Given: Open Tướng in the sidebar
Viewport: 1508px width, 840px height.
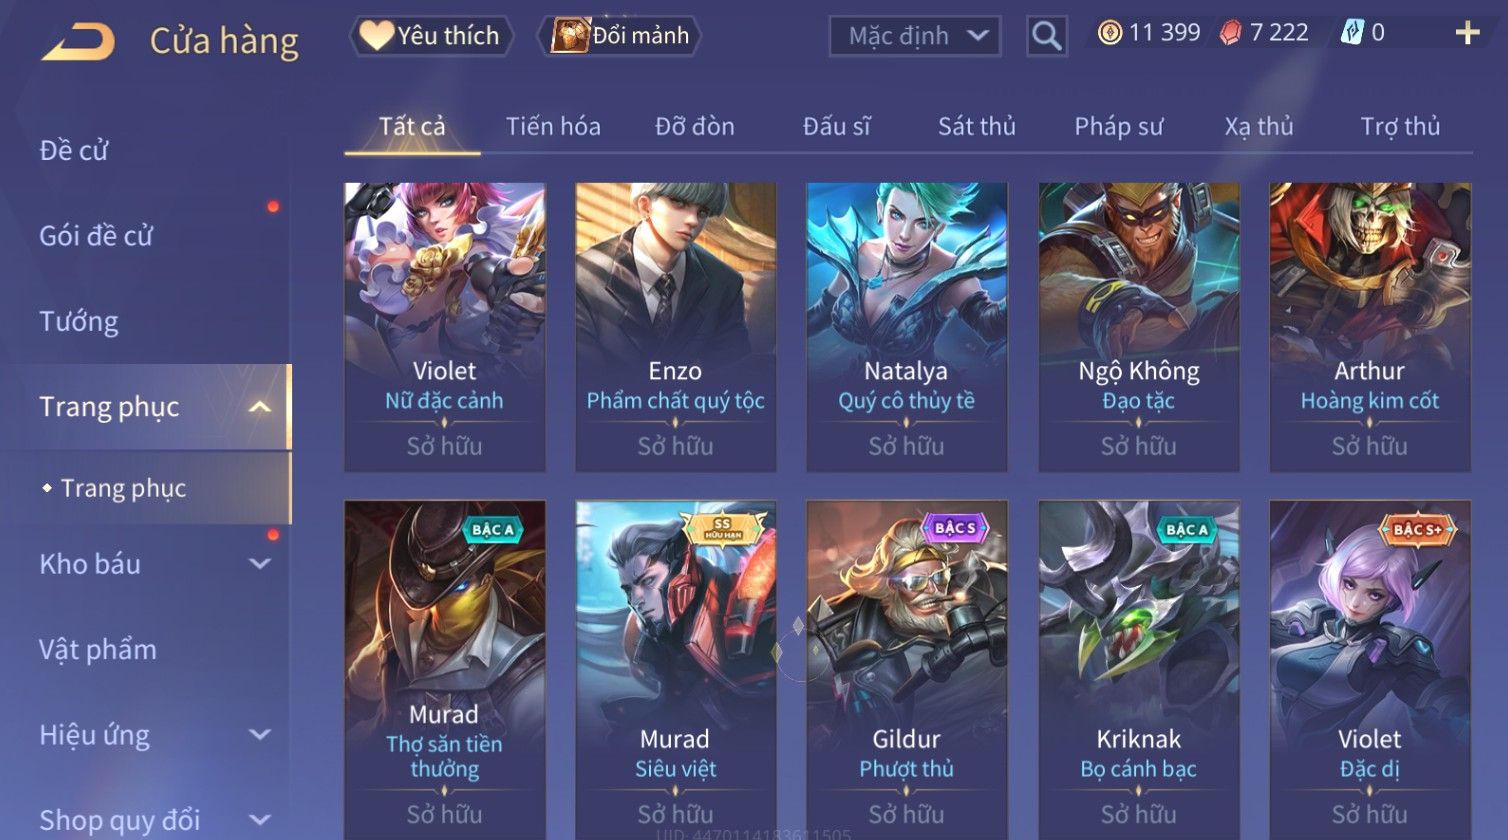Looking at the screenshot, I should [x=79, y=321].
